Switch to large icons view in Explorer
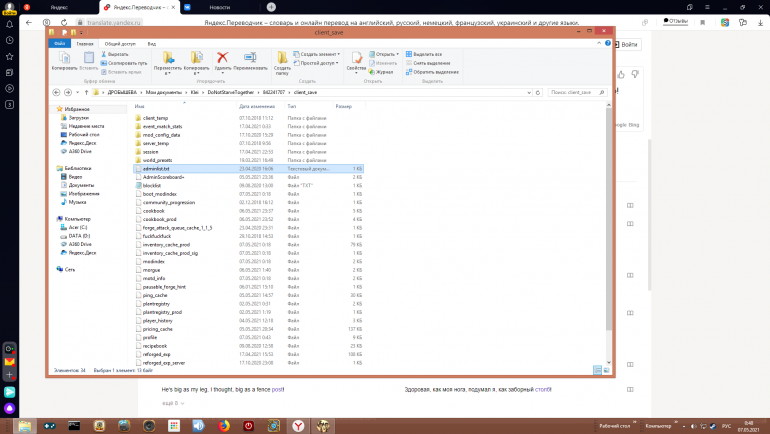 (x=606, y=370)
